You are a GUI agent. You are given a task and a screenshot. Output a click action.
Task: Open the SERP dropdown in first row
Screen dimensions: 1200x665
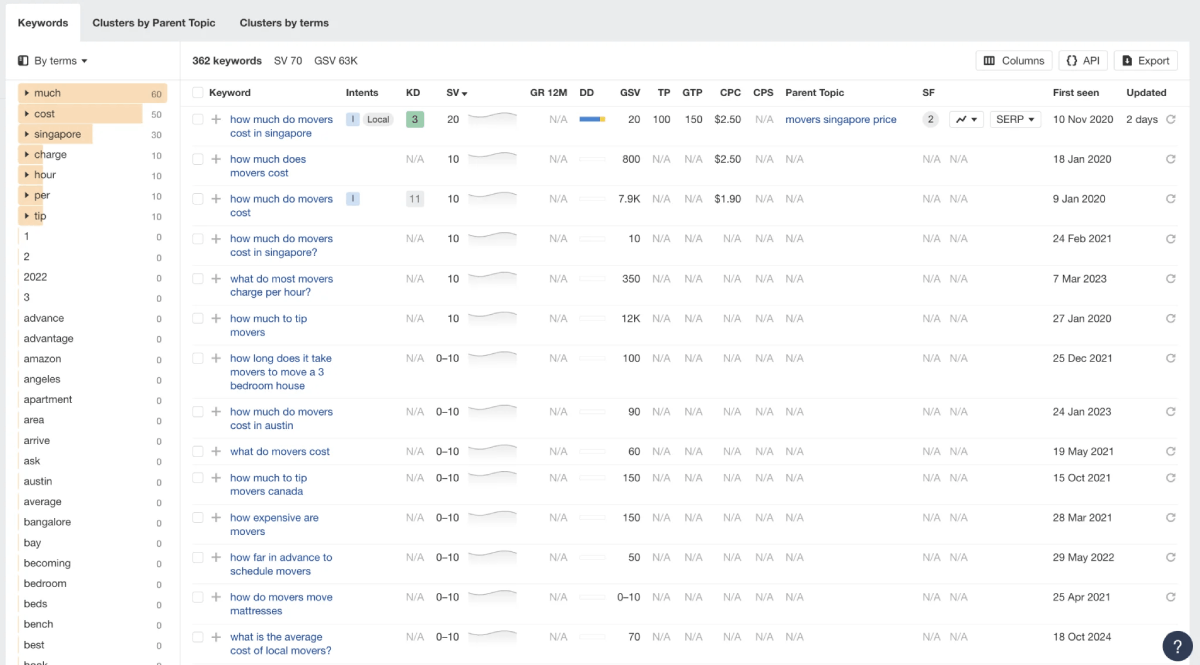pyautogui.click(x=1015, y=119)
